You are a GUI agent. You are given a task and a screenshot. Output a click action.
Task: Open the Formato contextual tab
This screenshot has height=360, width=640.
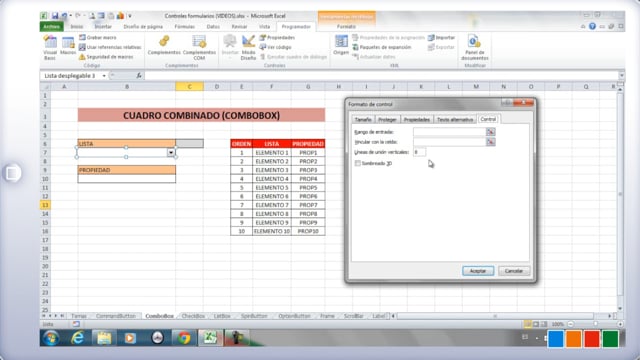point(346,27)
